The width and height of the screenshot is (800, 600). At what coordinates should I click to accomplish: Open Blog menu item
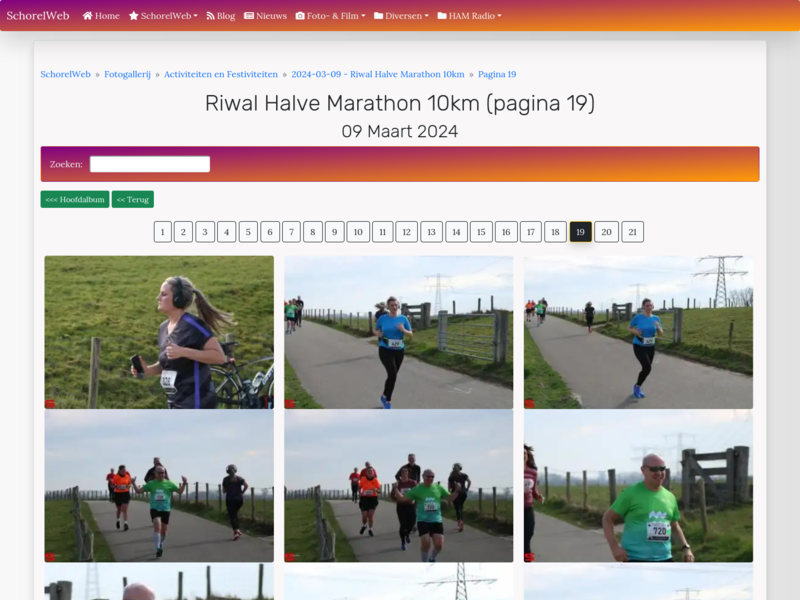(x=220, y=16)
